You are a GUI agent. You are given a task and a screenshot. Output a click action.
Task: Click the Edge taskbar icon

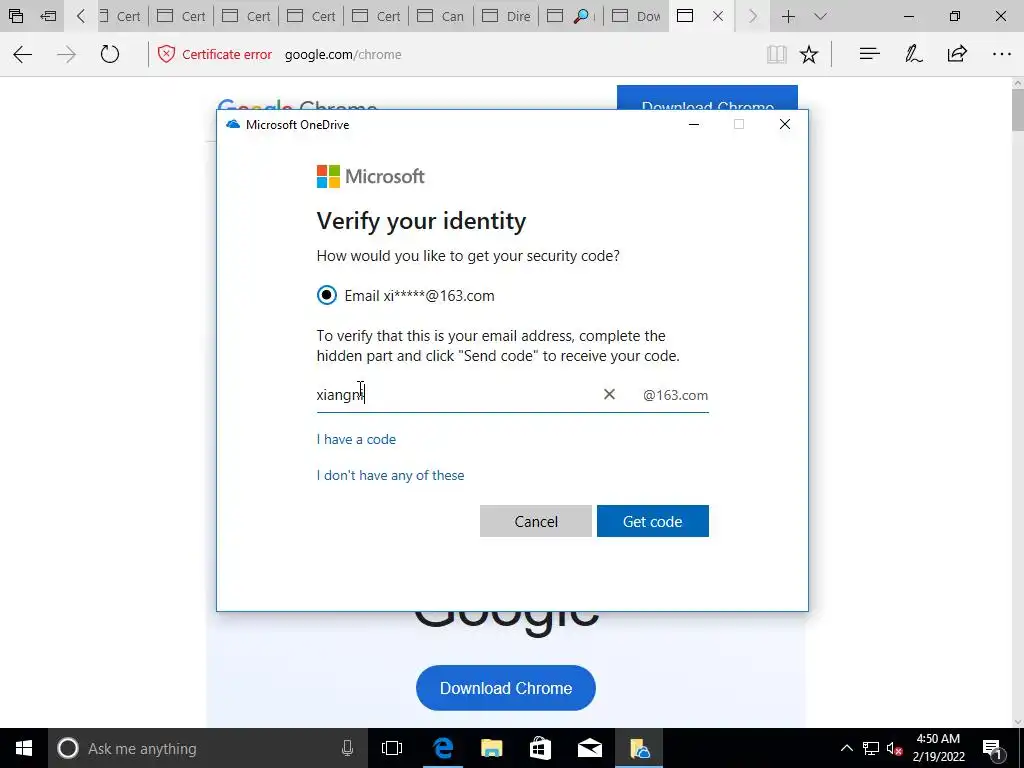click(x=443, y=748)
